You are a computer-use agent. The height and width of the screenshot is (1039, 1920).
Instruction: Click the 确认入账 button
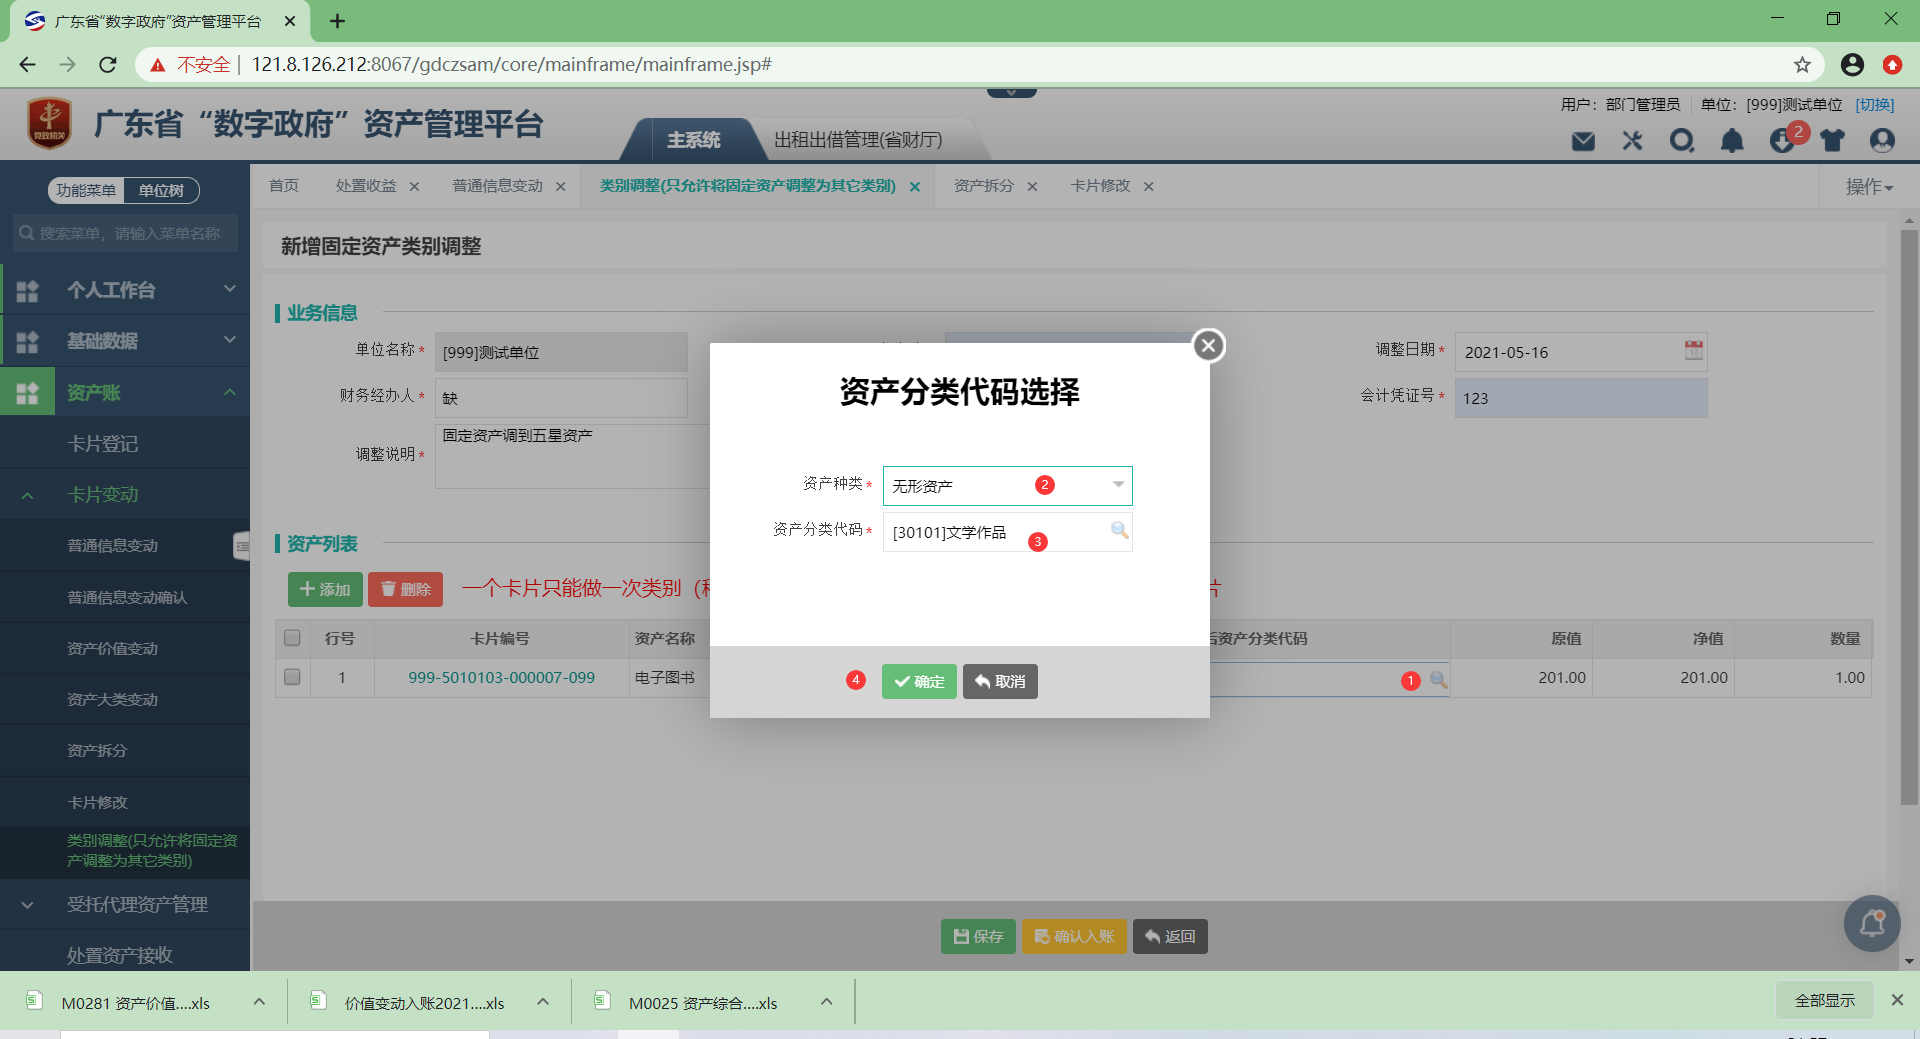[1074, 936]
